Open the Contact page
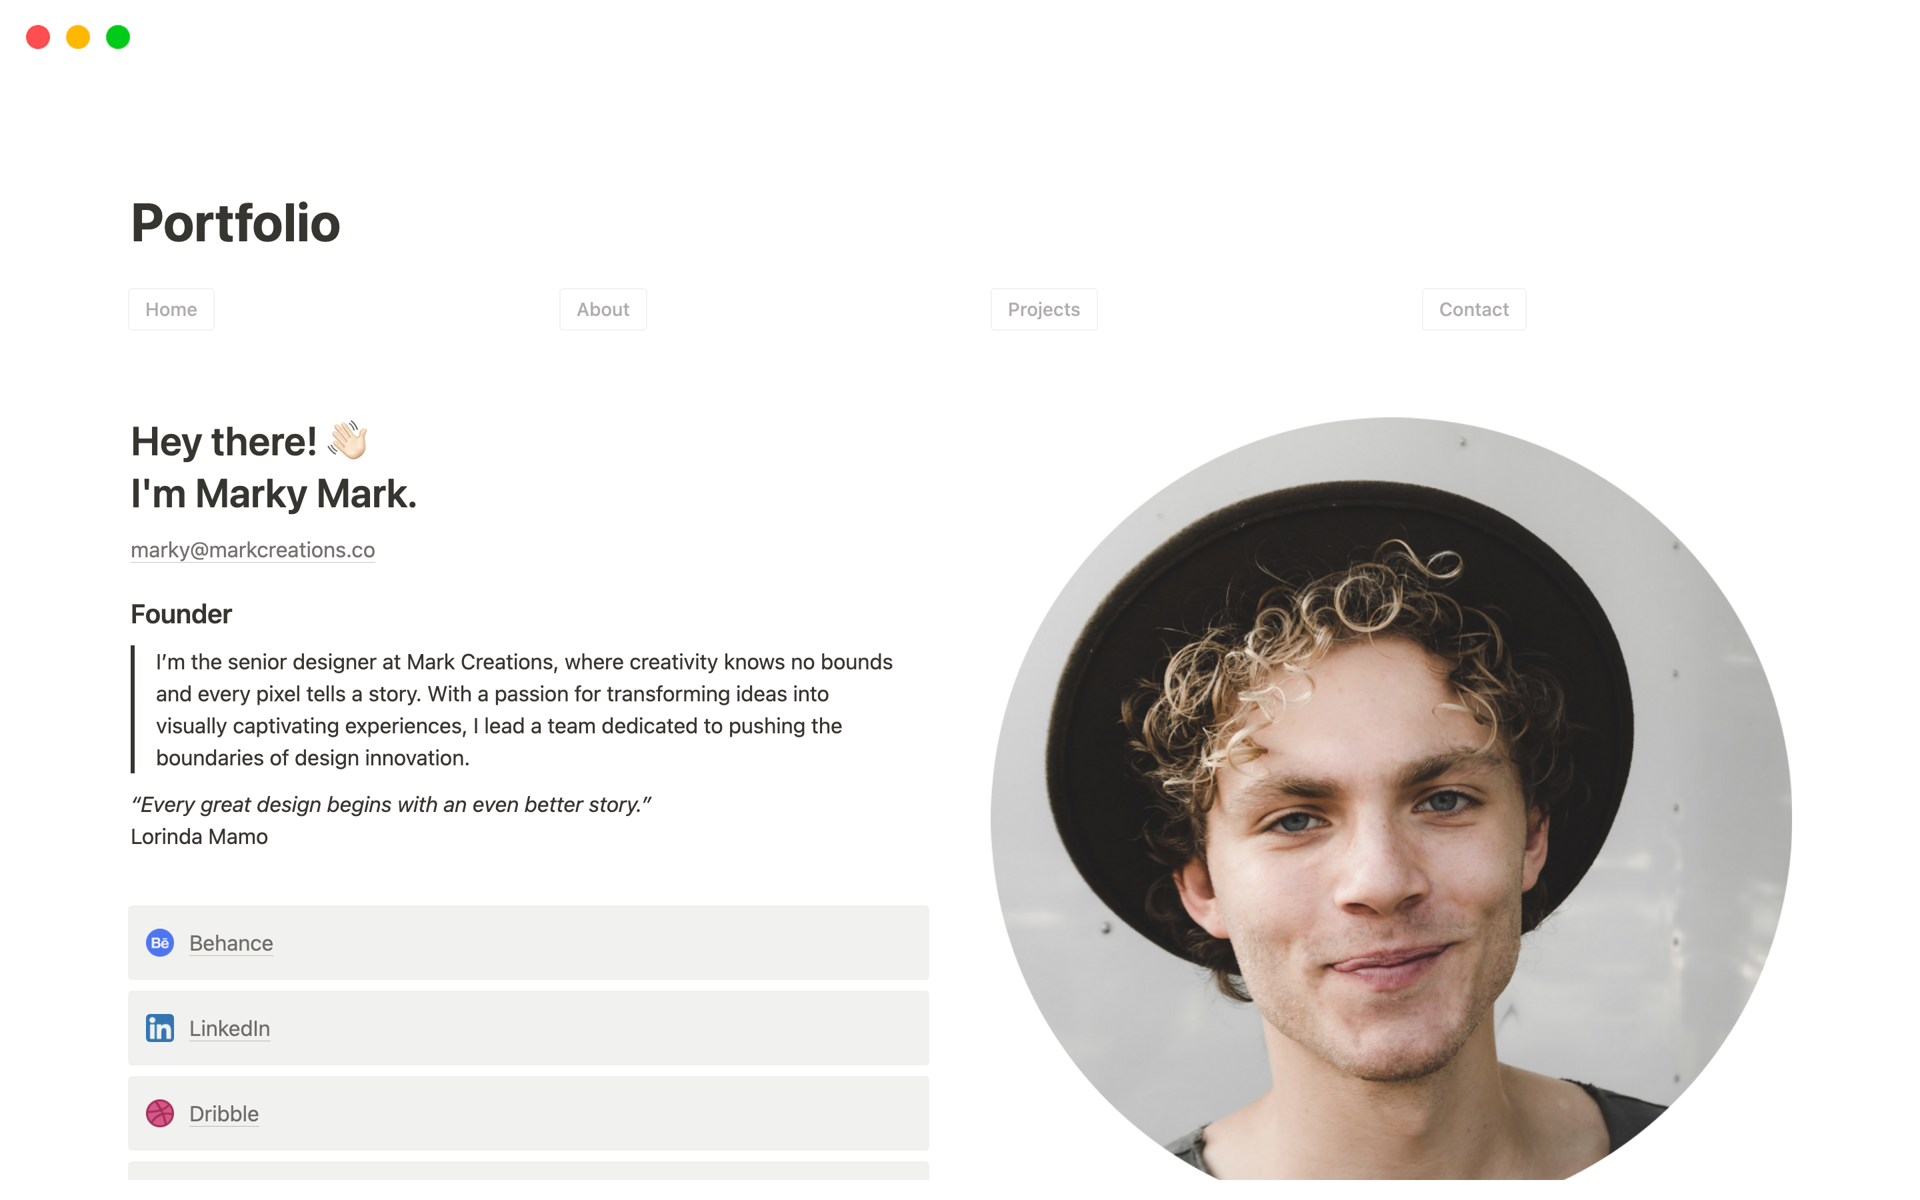 (1474, 308)
